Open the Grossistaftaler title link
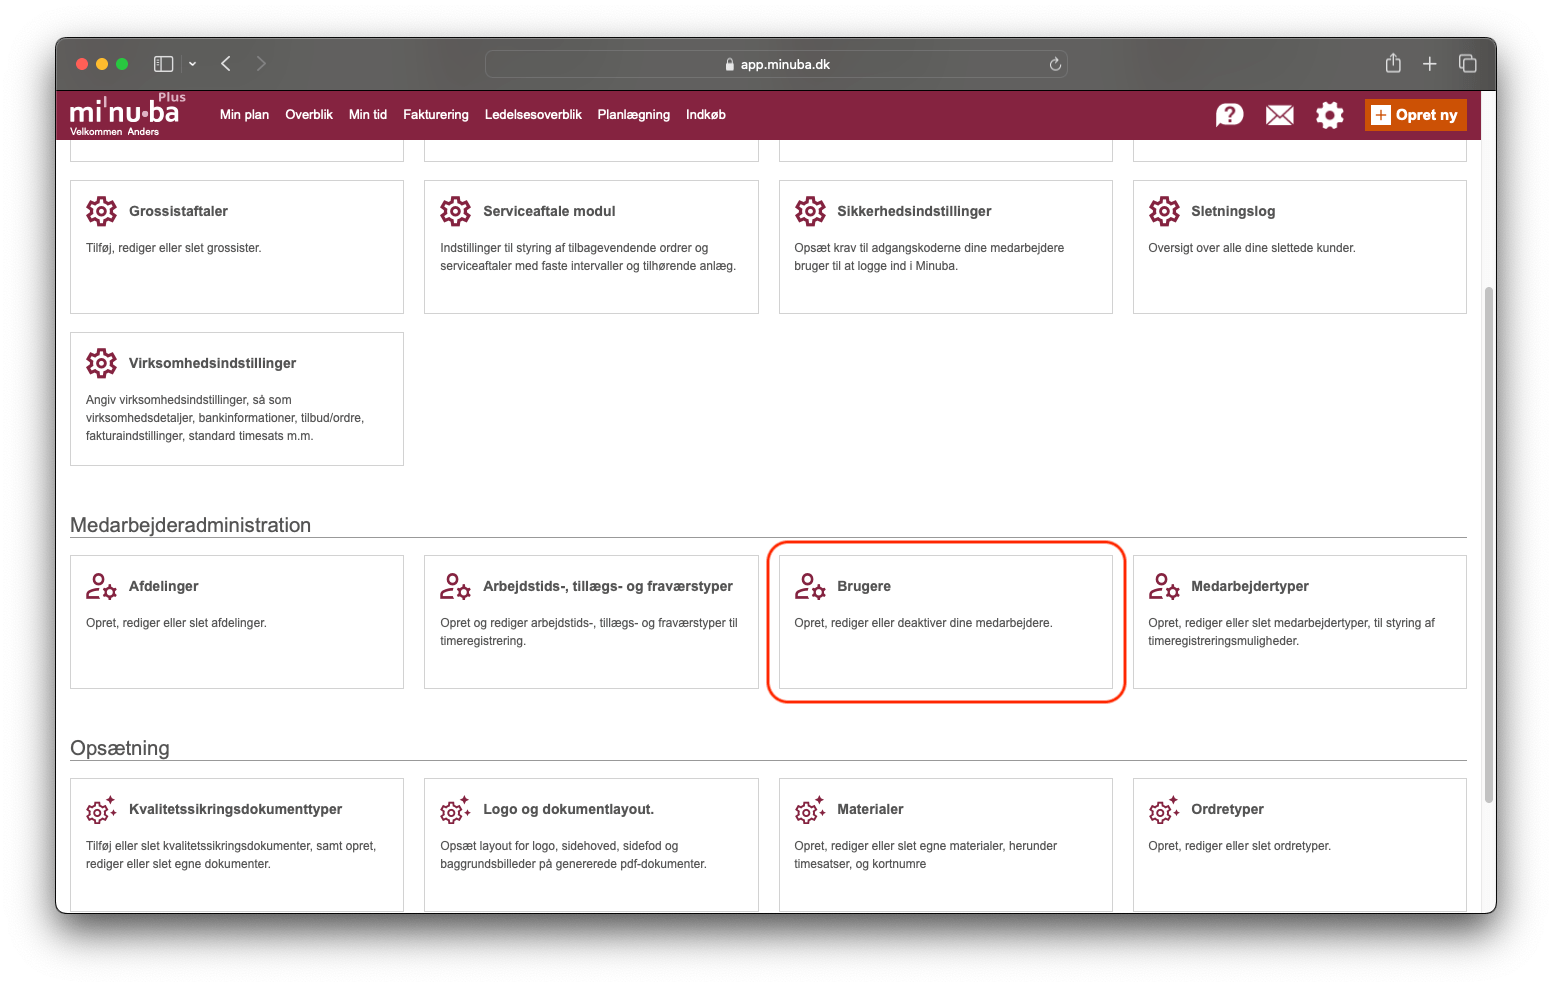This screenshot has height=987, width=1552. coord(178,211)
